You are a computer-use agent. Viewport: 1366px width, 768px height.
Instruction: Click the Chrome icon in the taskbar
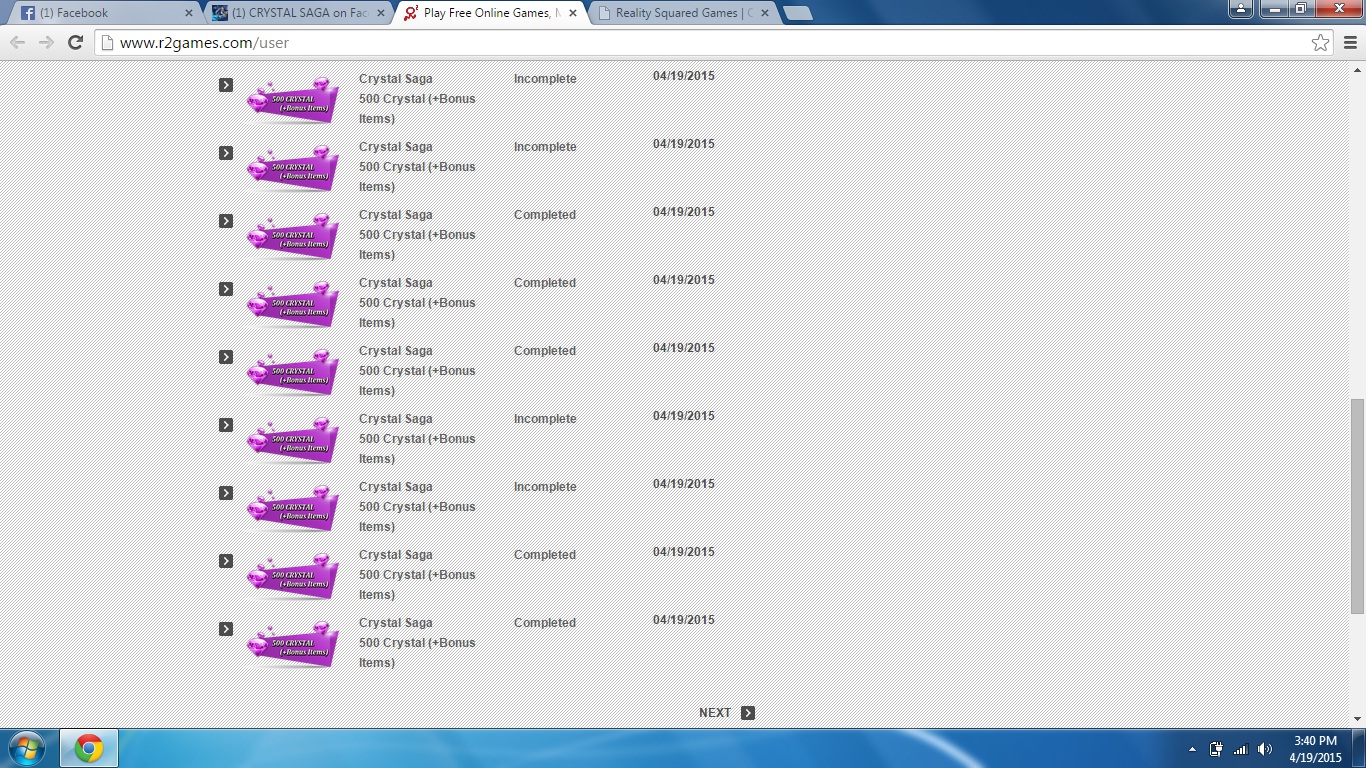[89, 748]
